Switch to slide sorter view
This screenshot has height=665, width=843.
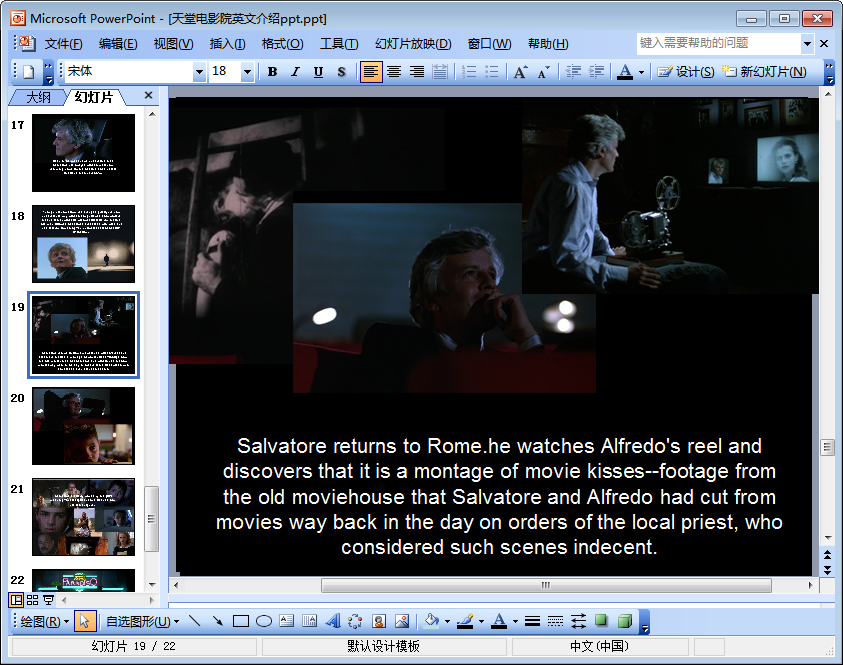(32, 600)
